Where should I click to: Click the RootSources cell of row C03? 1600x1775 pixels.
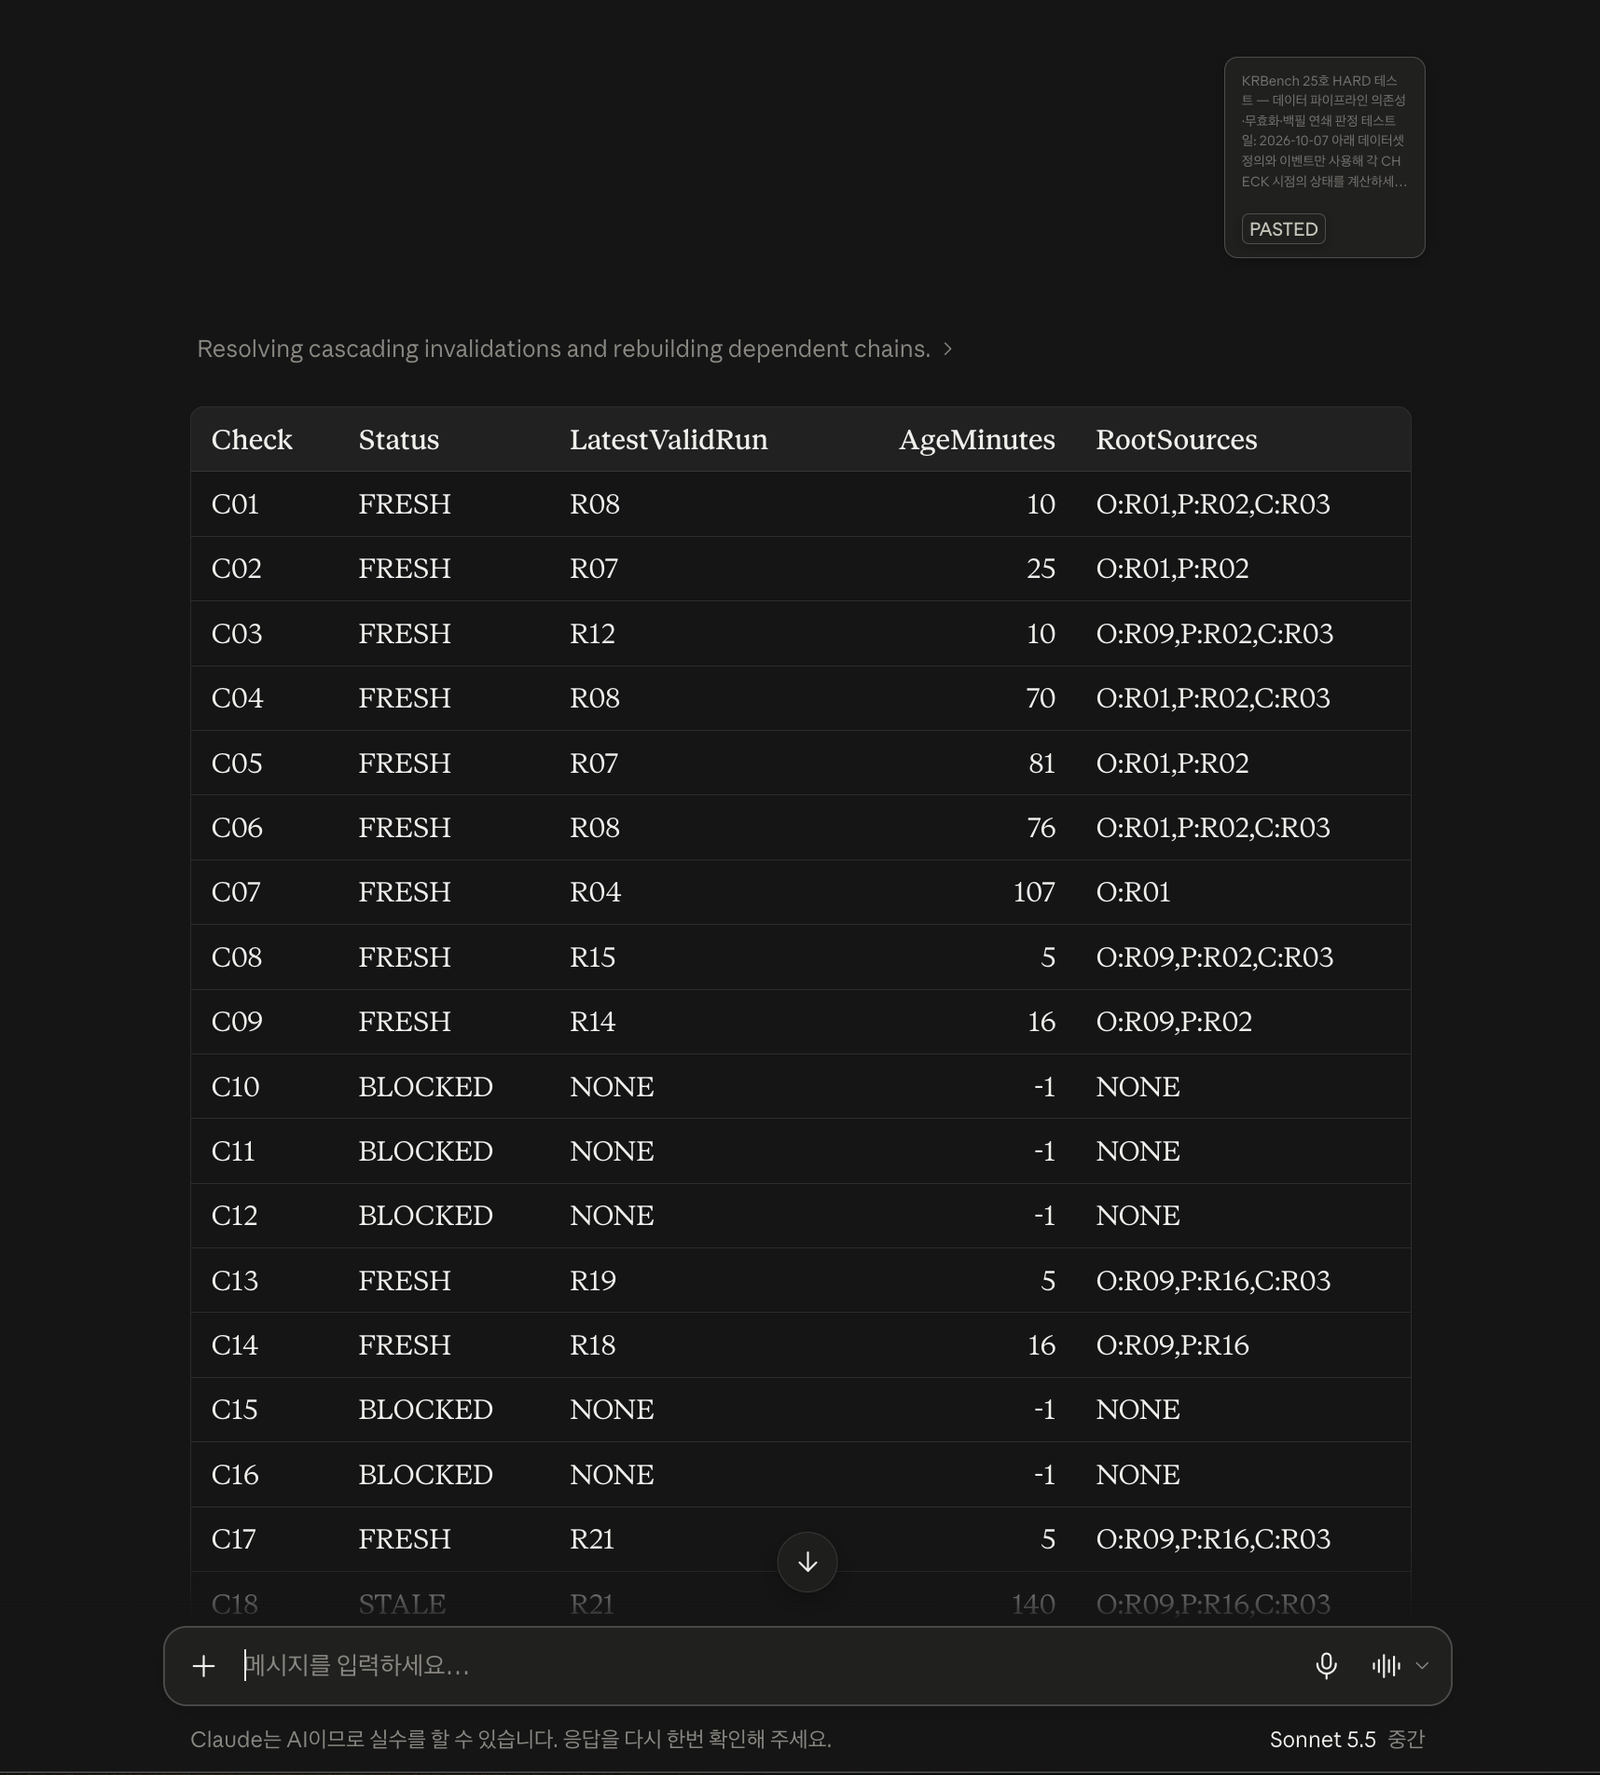click(1215, 634)
